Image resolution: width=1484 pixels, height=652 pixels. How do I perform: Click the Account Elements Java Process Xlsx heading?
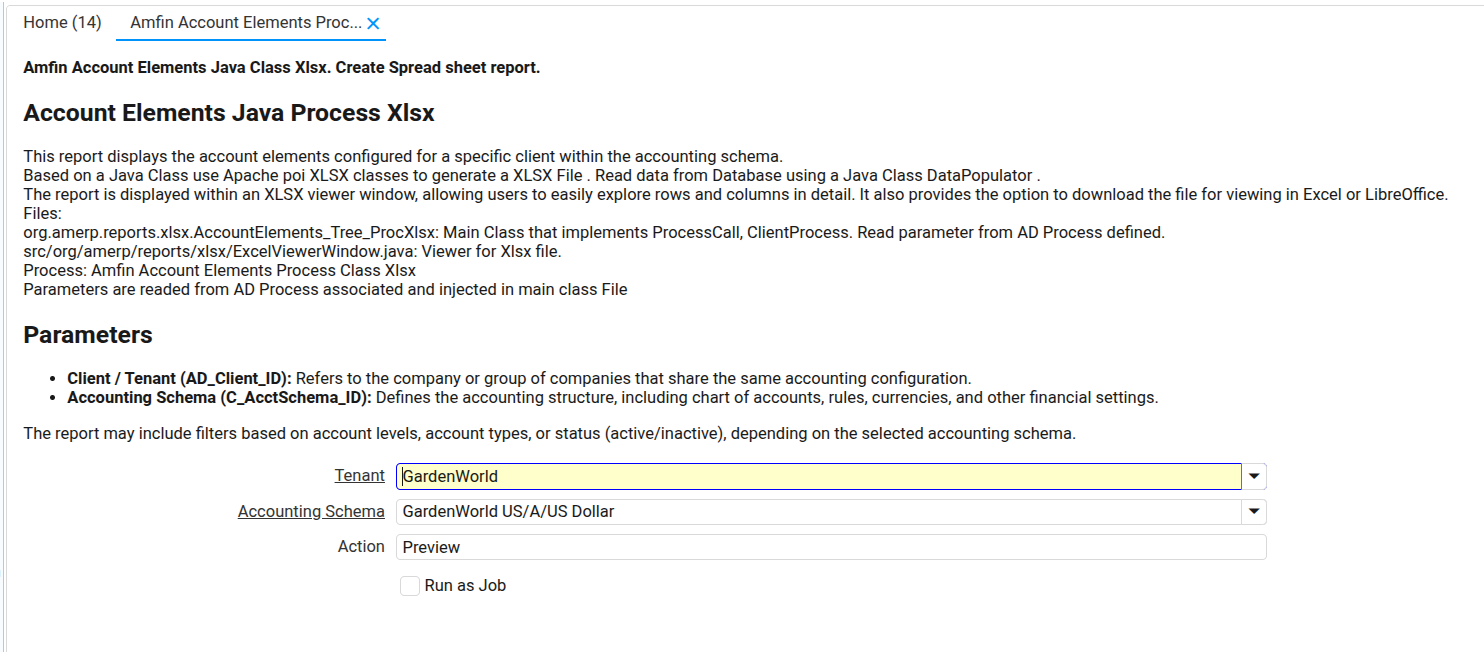(229, 113)
